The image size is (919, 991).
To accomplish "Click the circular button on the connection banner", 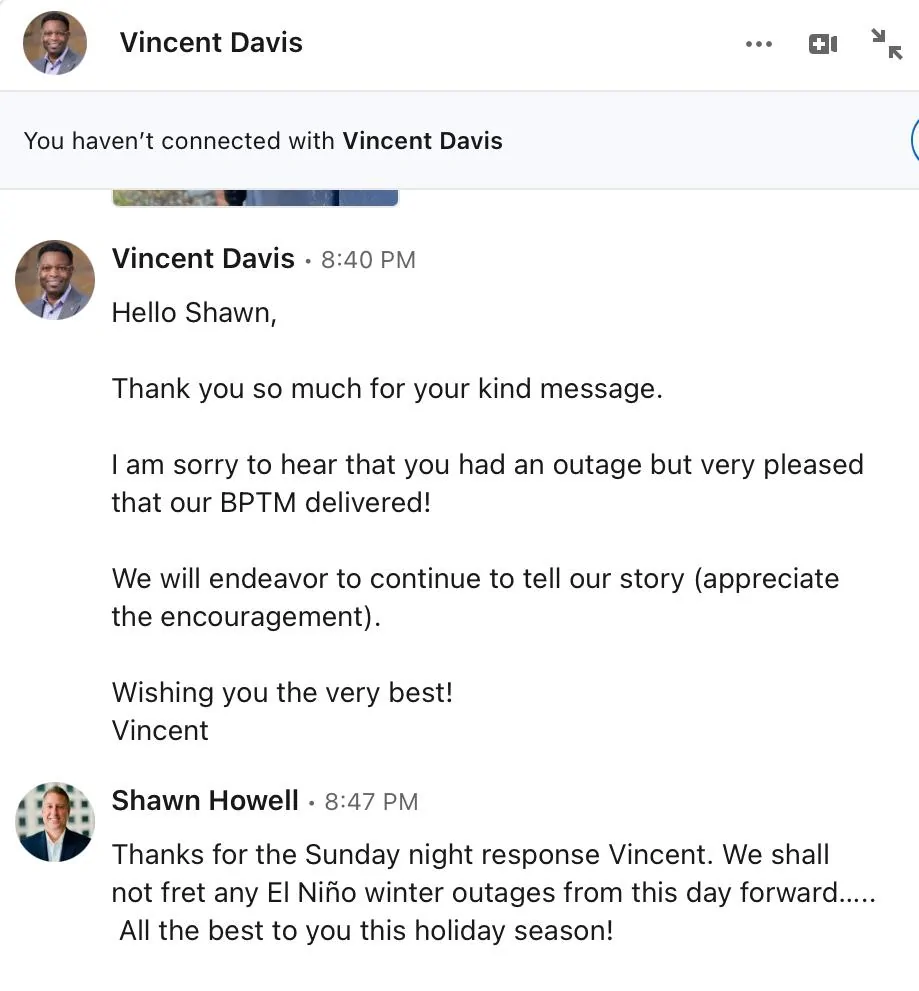I will [x=914, y=140].
